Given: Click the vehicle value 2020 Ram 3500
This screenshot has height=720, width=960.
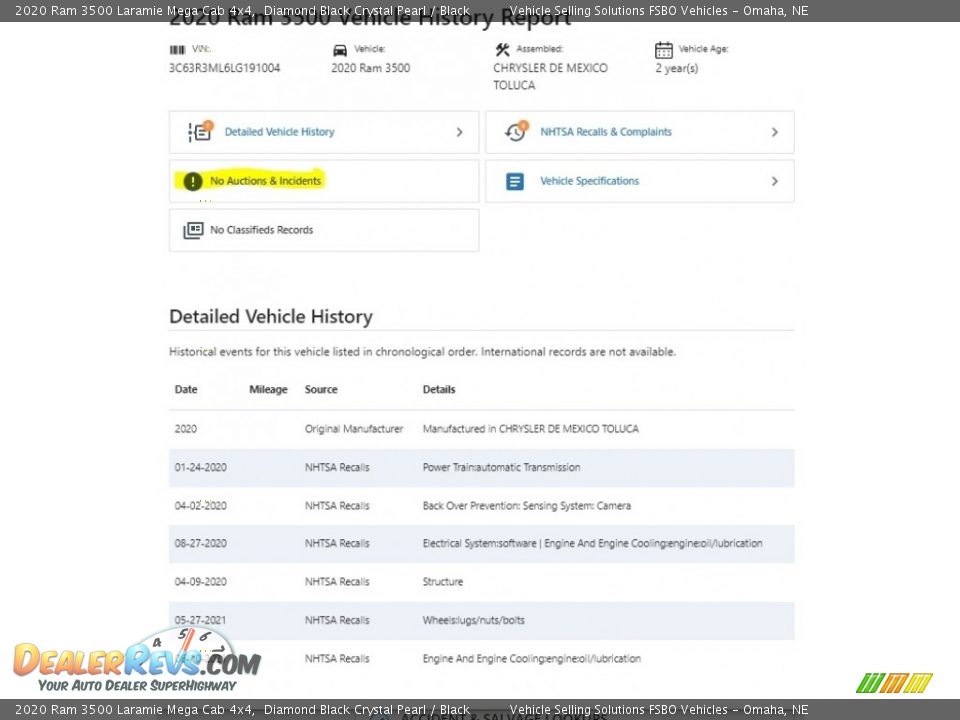Looking at the screenshot, I should pyautogui.click(x=371, y=68).
